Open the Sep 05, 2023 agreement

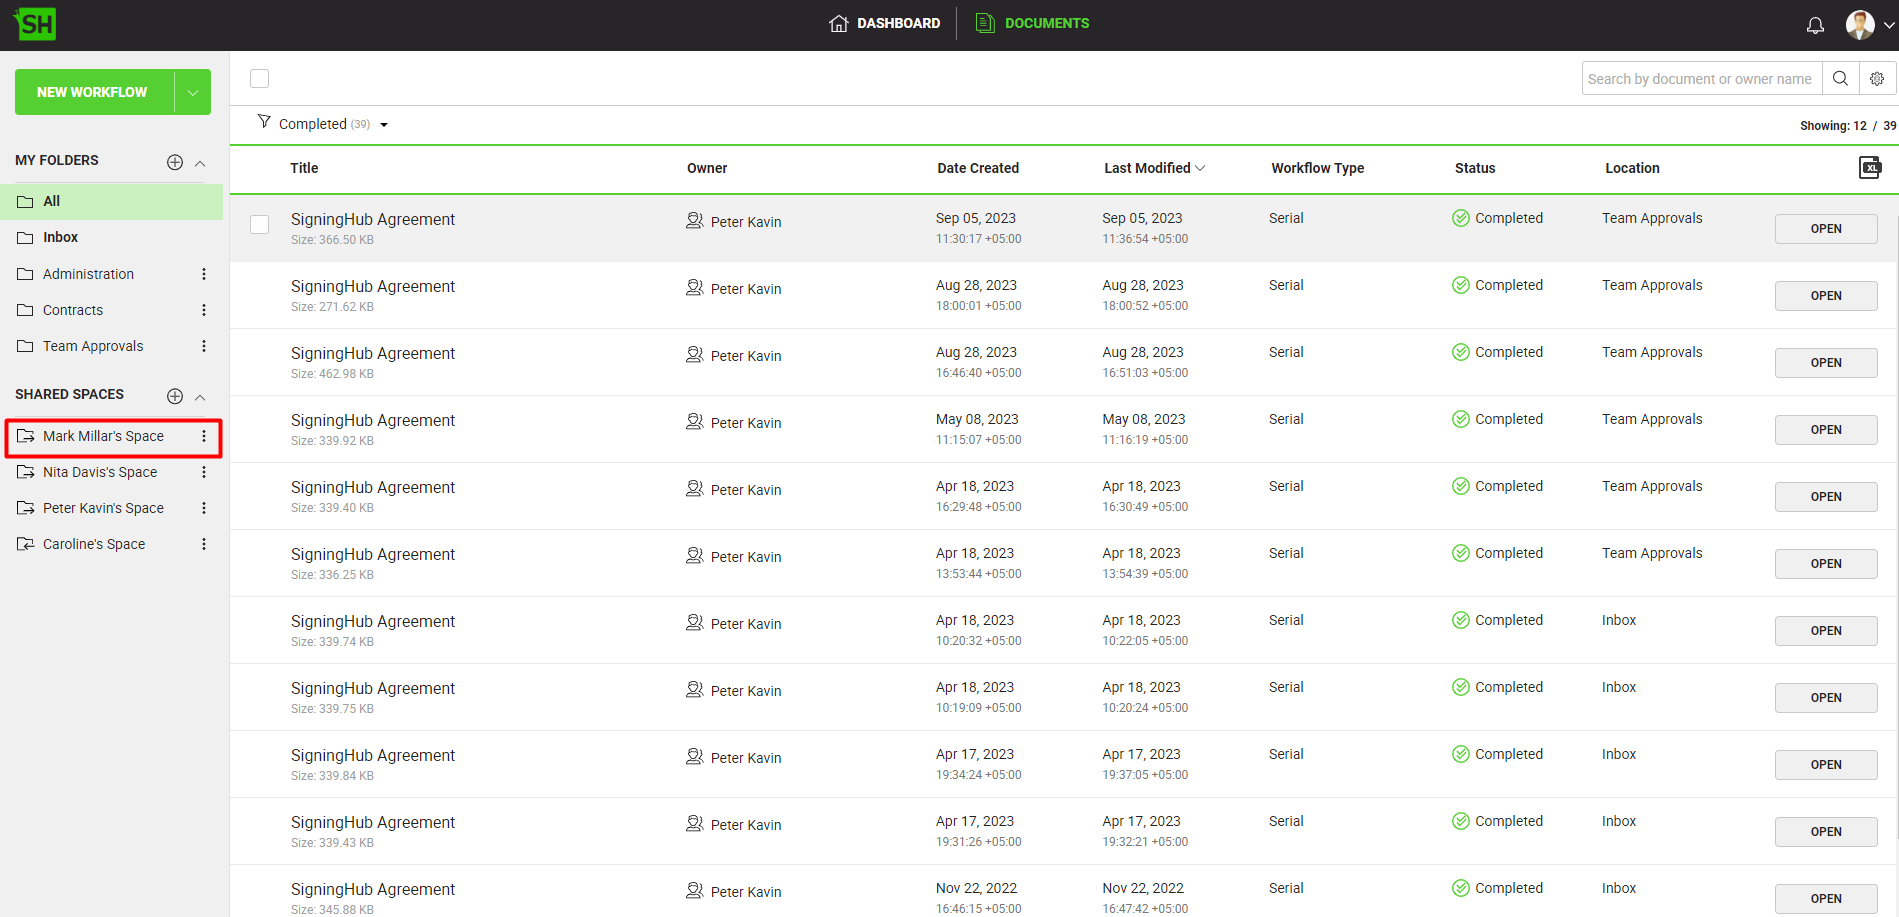[1825, 229]
